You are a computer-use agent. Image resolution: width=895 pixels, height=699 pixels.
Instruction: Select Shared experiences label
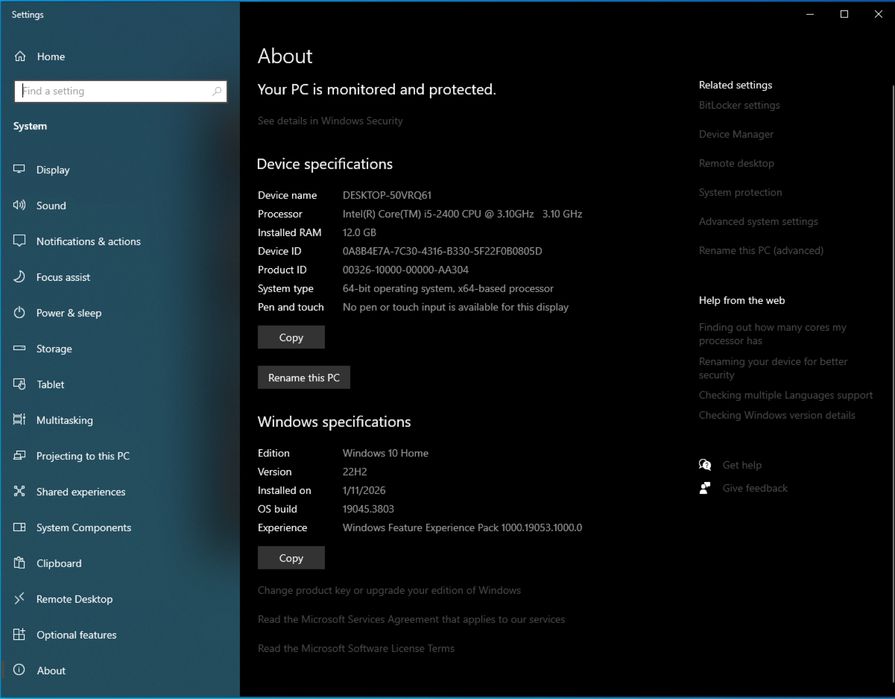point(81,492)
